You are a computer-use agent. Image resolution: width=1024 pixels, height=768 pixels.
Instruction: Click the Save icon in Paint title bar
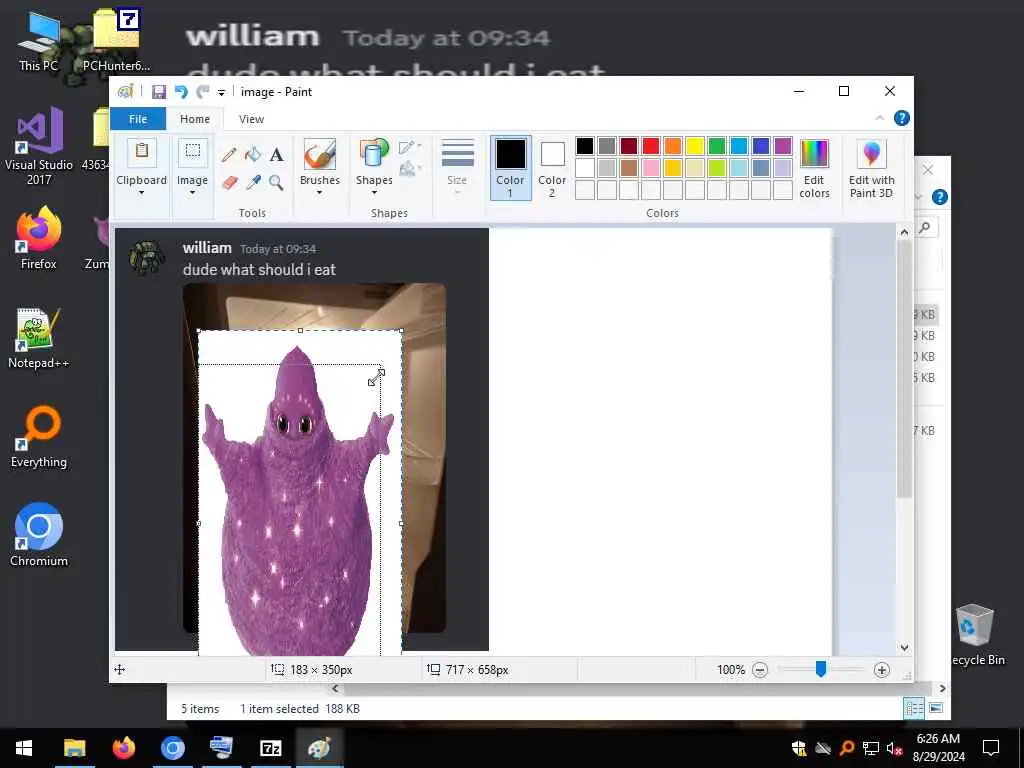click(x=159, y=92)
